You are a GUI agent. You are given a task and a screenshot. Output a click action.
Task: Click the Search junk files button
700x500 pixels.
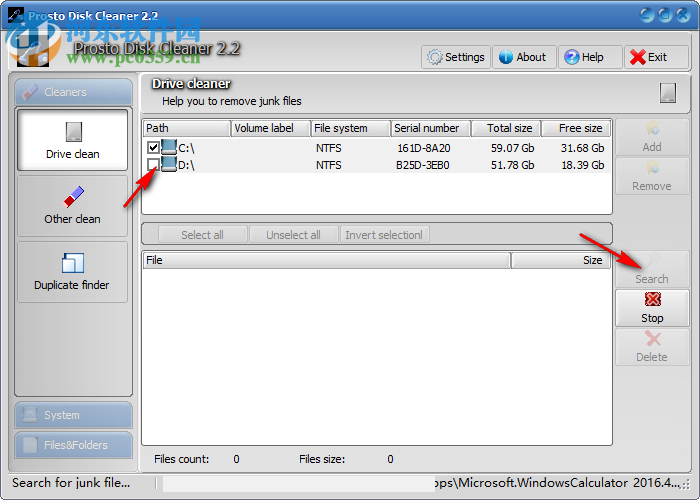(x=652, y=269)
